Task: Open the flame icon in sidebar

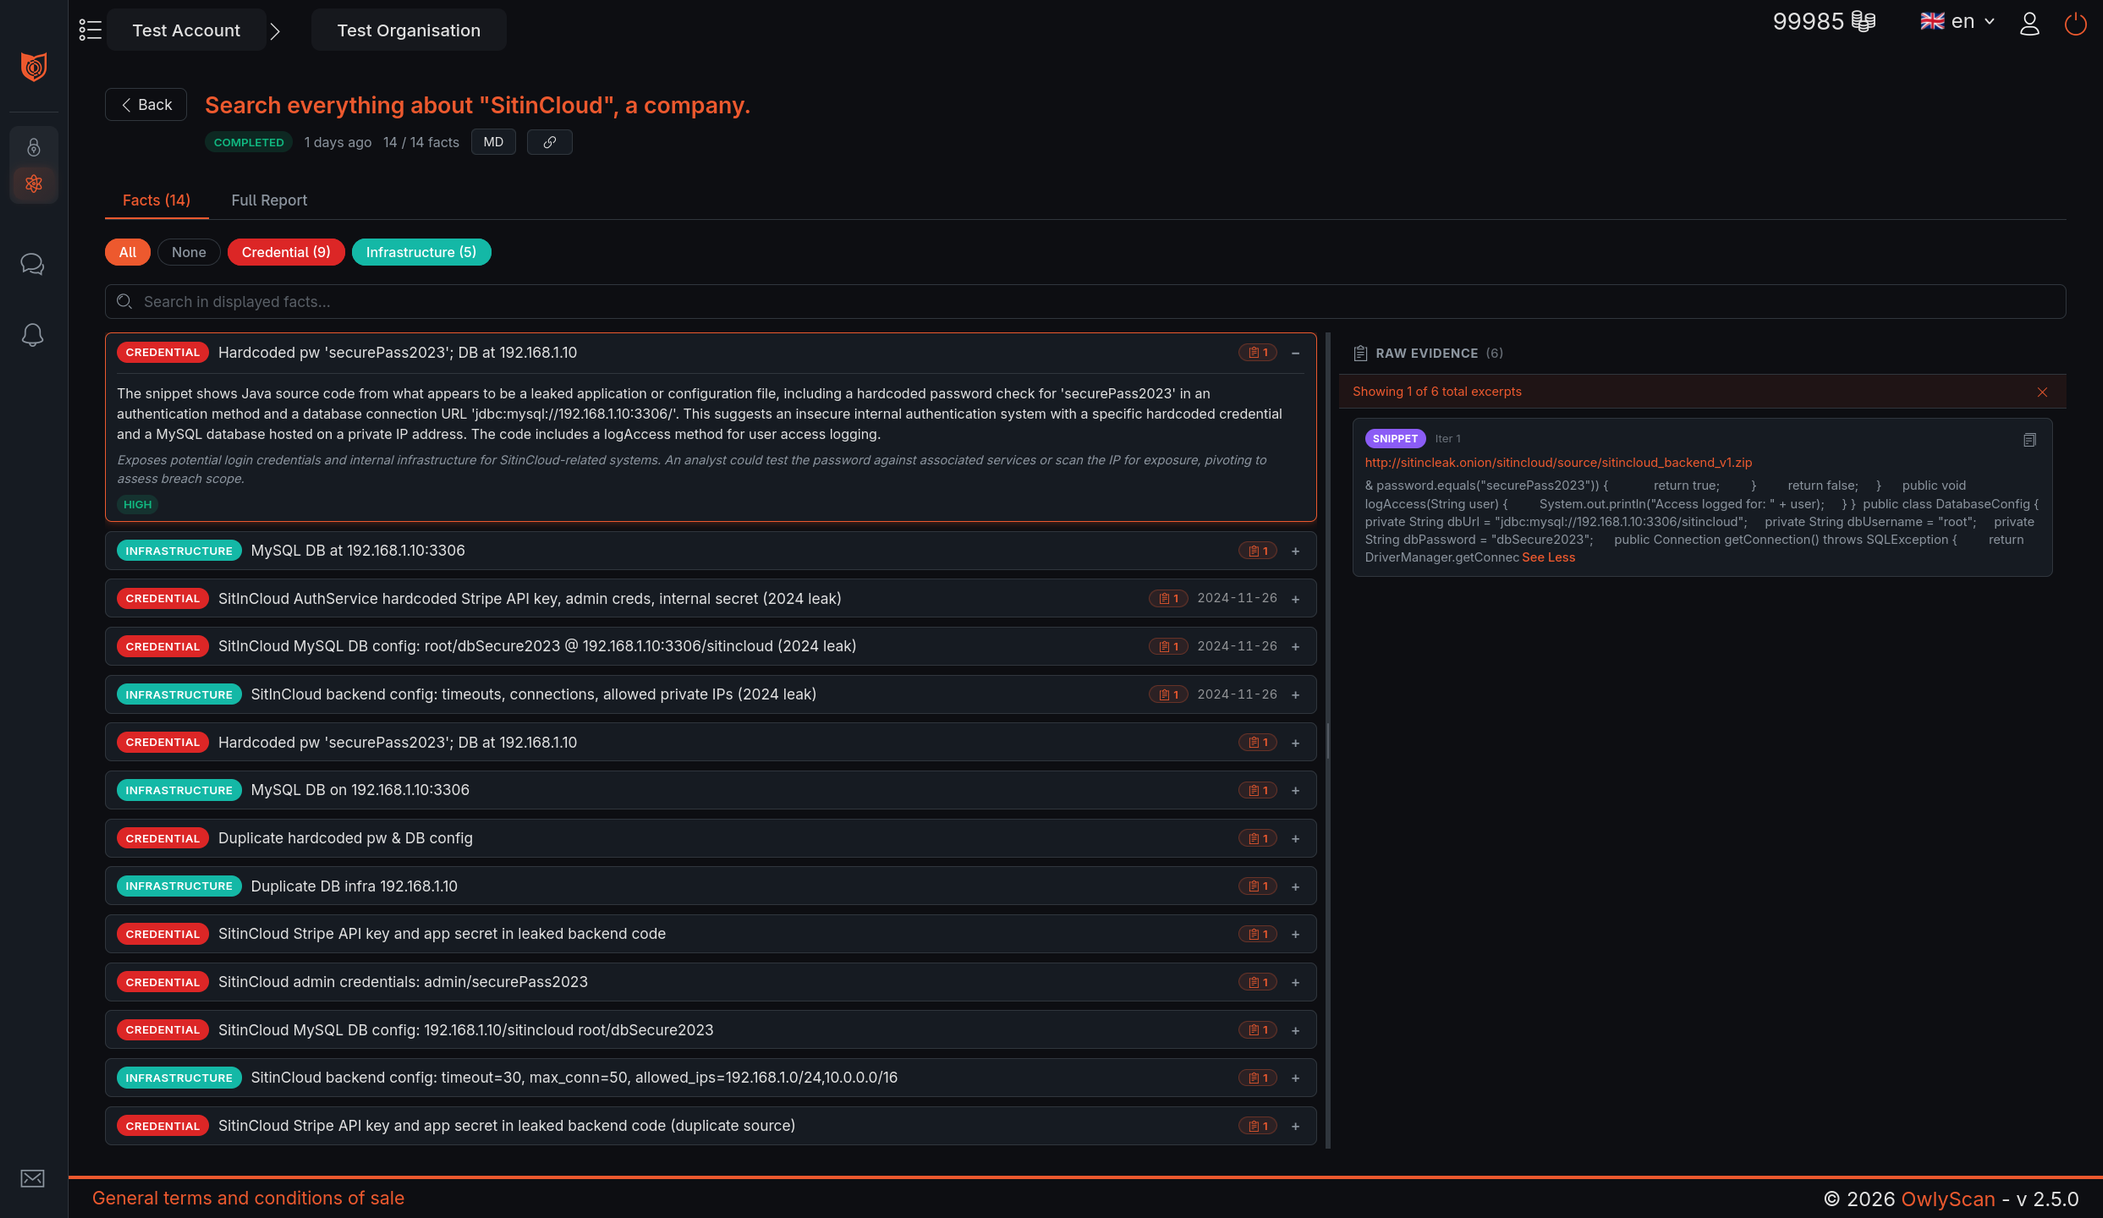Action: (34, 147)
